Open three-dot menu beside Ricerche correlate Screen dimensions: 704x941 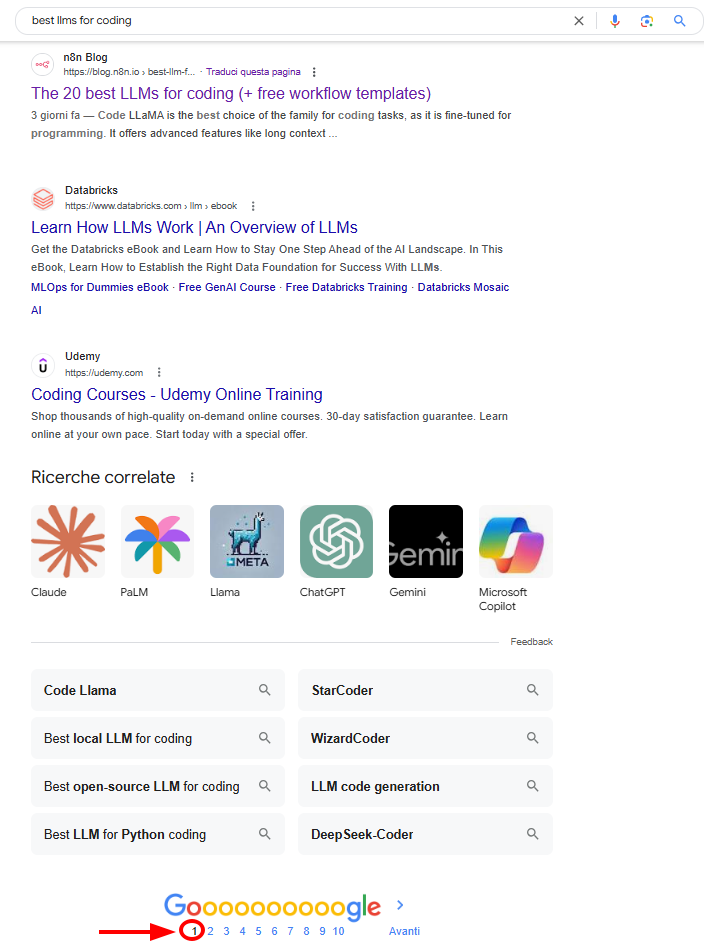pyautogui.click(x=193, y=478)
